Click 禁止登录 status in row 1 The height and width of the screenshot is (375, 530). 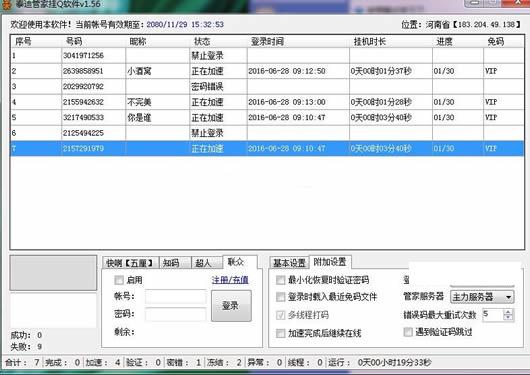click(x=207, y=55)
